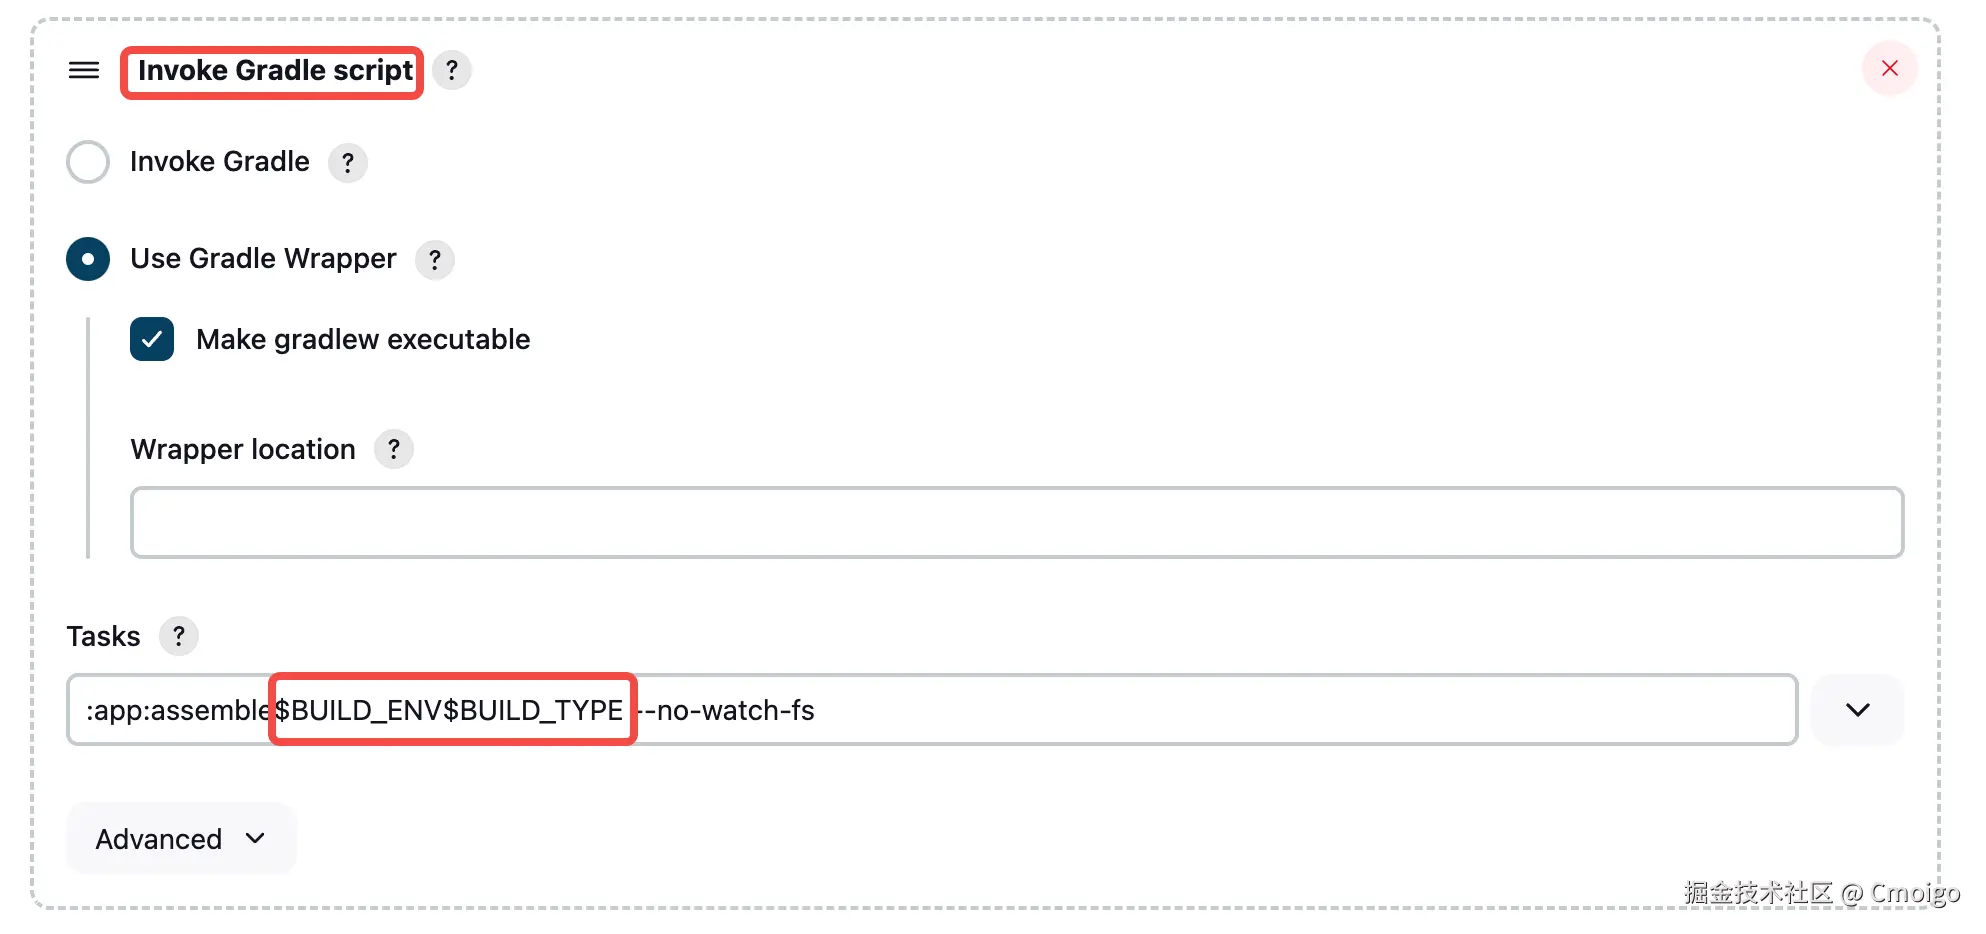This screenshot has height=934, width=1986.
Task: Click the Use Gradle Wrapper label text
Action: point(263,259)
